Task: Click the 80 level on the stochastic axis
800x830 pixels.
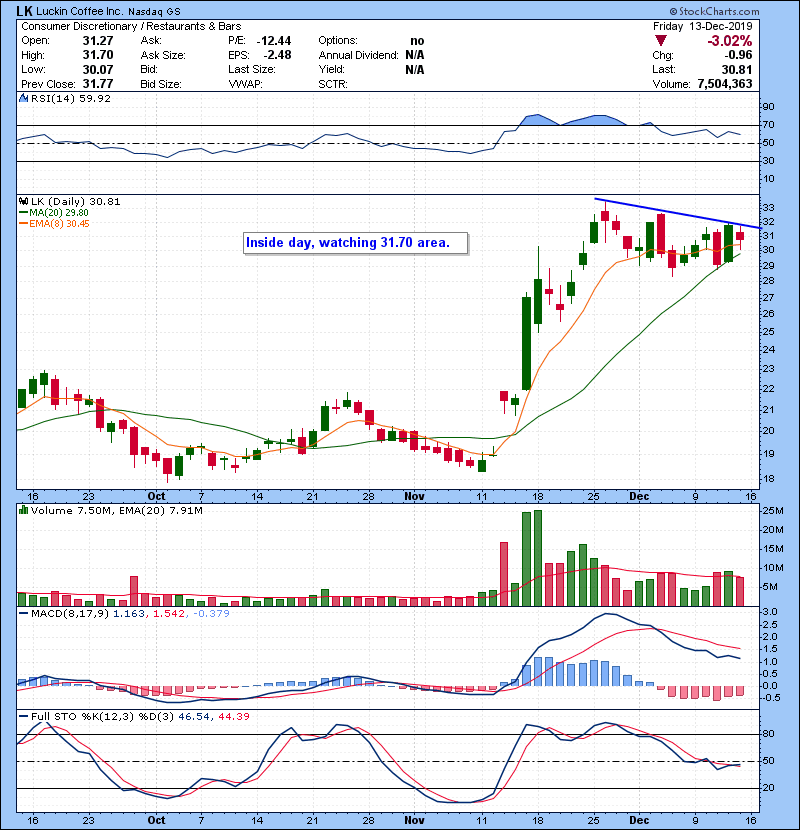Action: [768, 734]
